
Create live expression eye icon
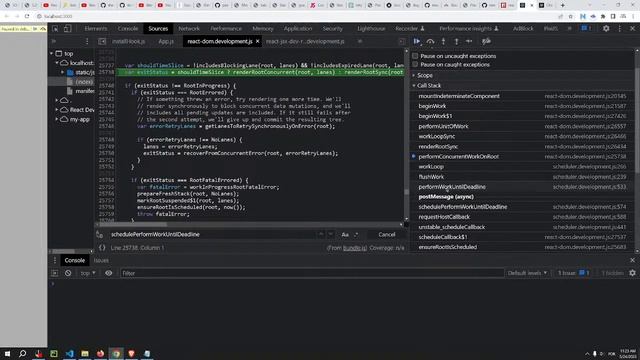[x=109, y=273]
